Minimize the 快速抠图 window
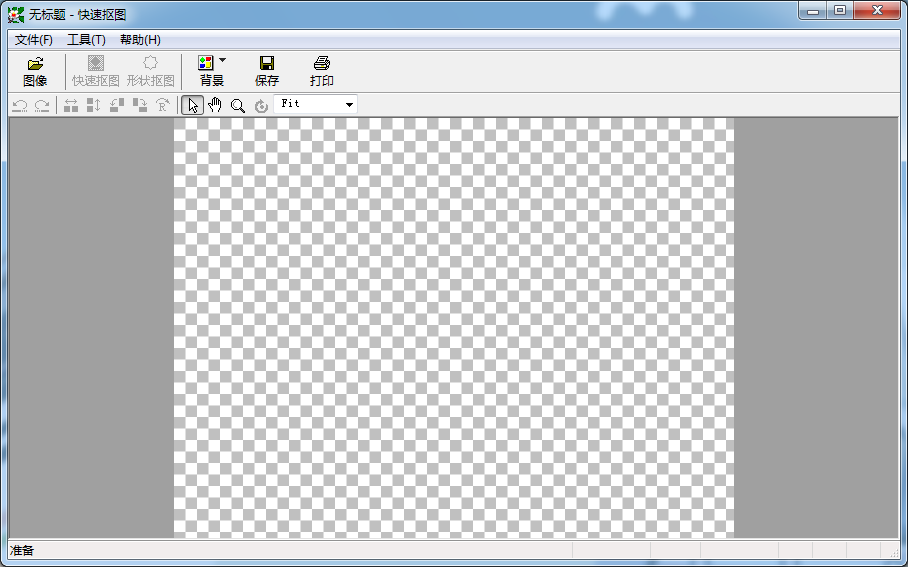The height and width of the screenshot is (567, 908). pos(812,11)
